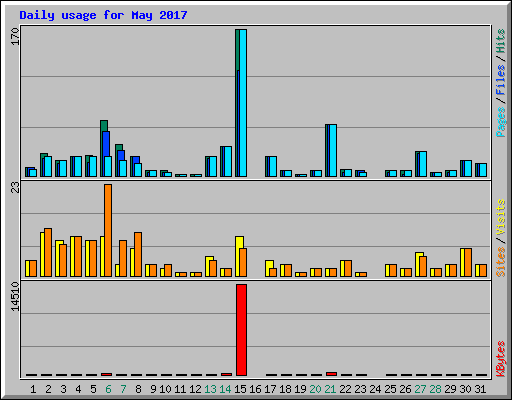512x400 pixels.
Task: Select day label 3 on the x-axis
Action: [x=63, y=389]
